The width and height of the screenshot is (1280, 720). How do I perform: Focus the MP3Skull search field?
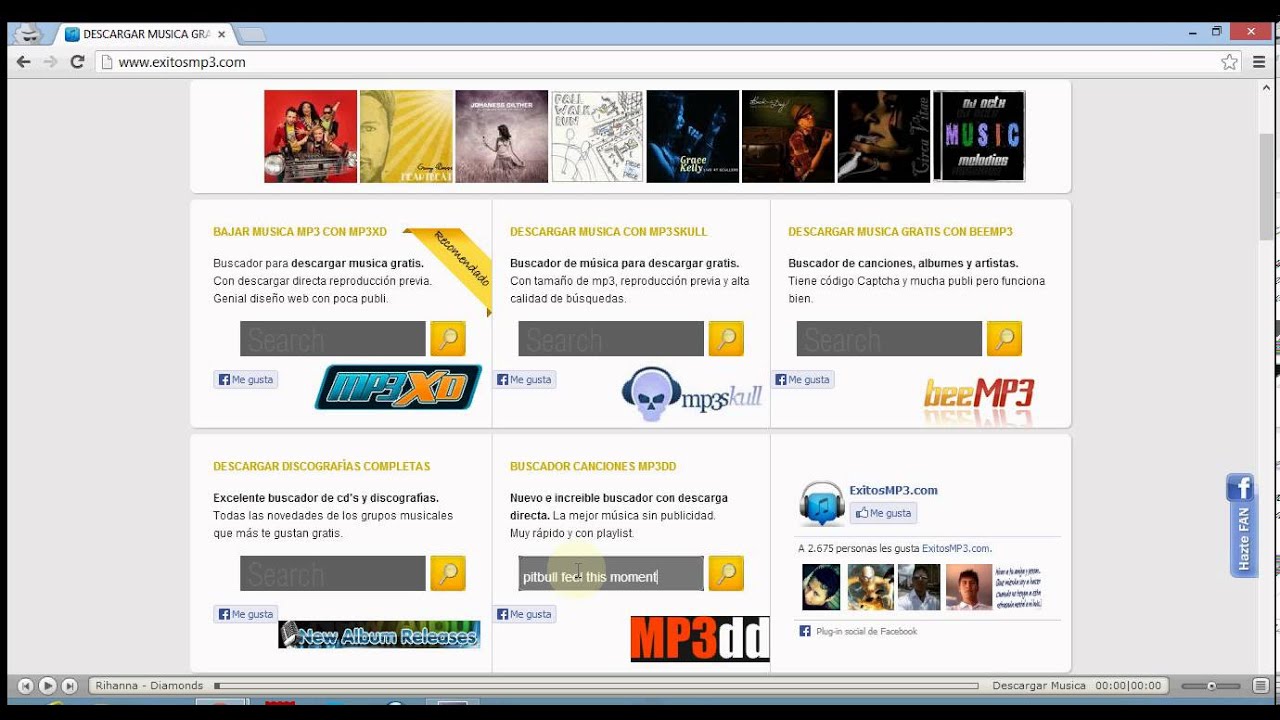(611, 339)
